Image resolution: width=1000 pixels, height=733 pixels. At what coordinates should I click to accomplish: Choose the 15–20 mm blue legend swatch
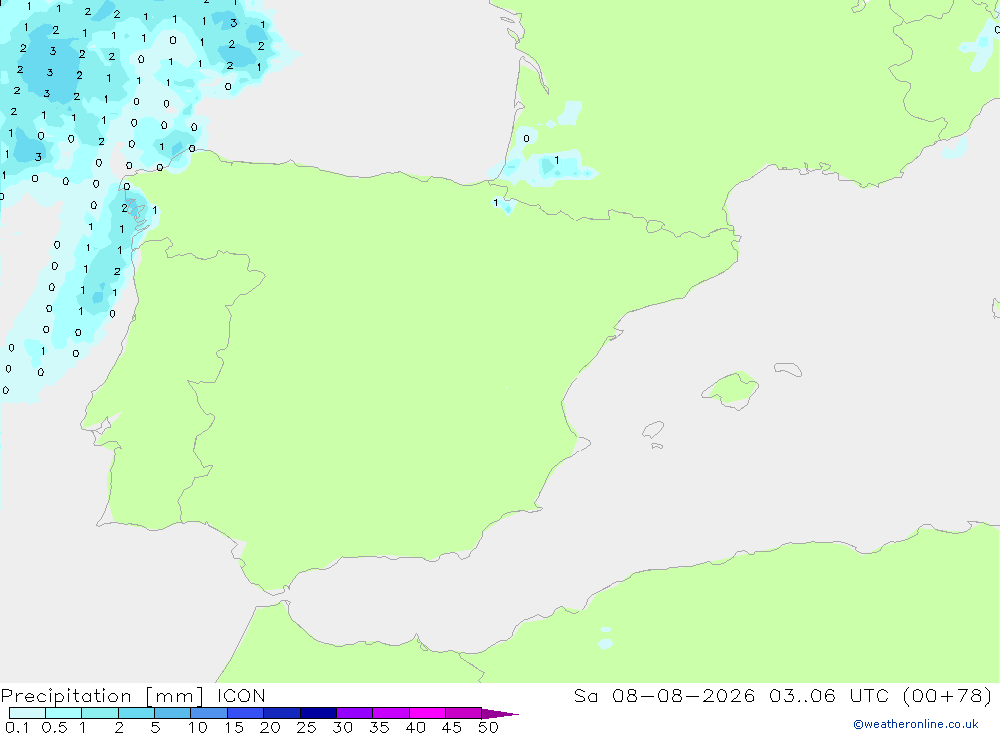coord(245,713)
